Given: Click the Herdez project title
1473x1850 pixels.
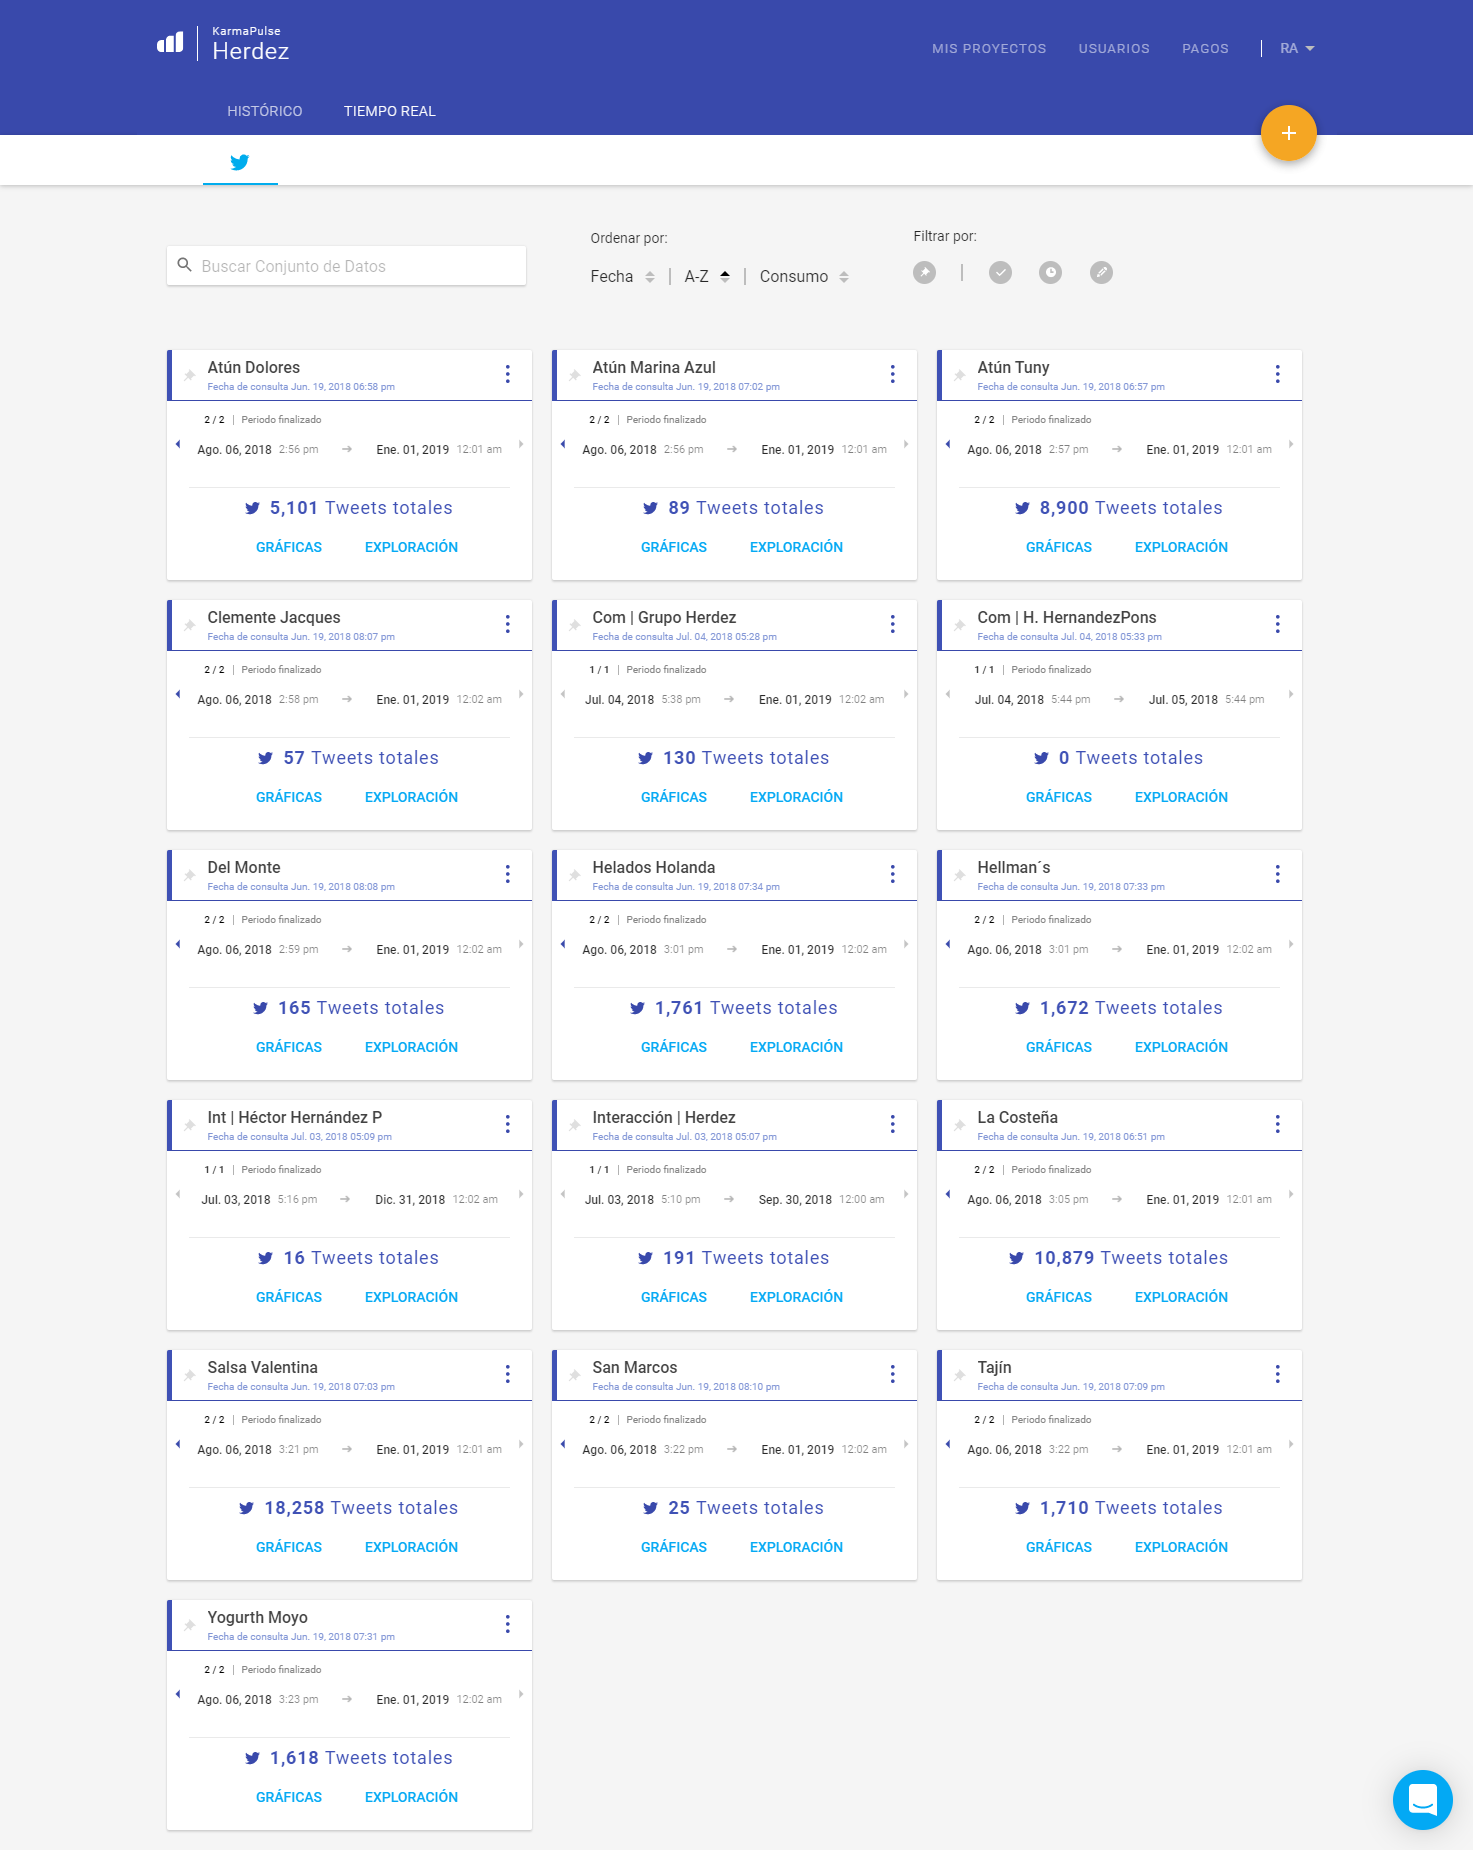Looking at the screenshot, I should [x=250, y=51].
